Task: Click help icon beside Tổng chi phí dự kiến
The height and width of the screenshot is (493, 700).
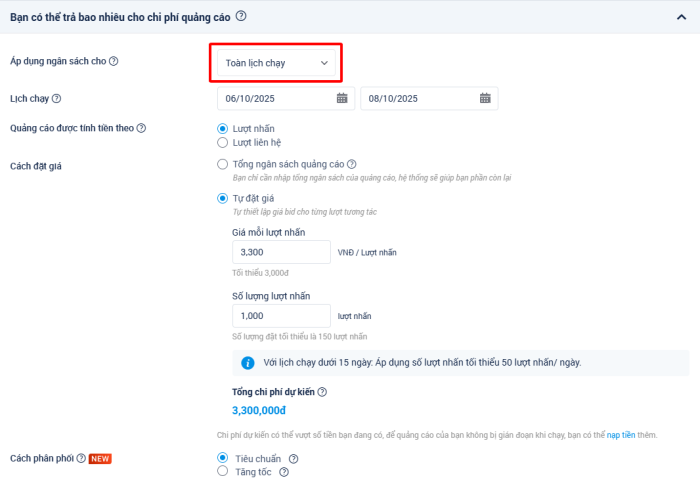Action: click(x=322, y=393)
